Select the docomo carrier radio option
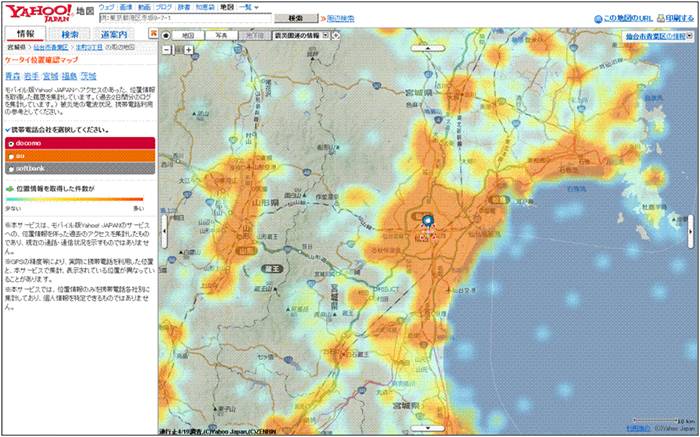The image size is (700, 437). pyautogui.click(x=9, y=143)
